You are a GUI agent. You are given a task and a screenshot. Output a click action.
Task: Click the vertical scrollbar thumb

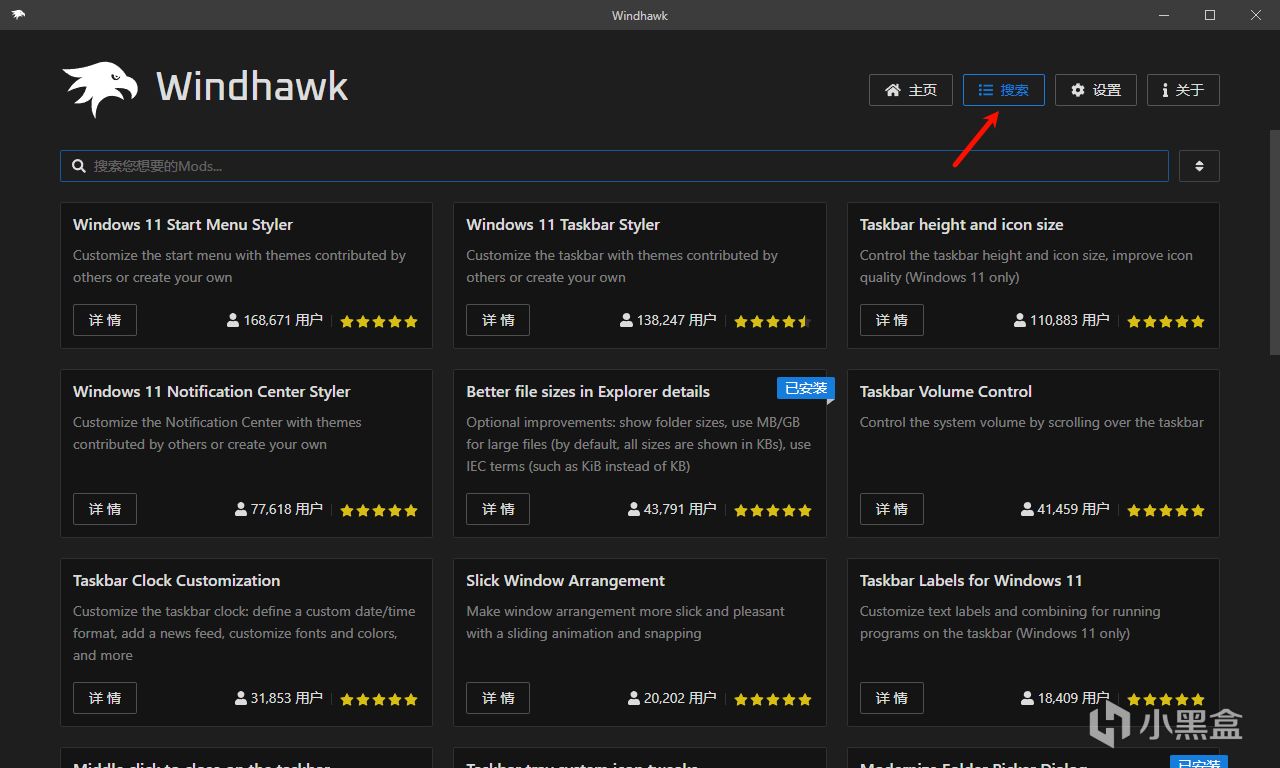tap(1274, 240)
